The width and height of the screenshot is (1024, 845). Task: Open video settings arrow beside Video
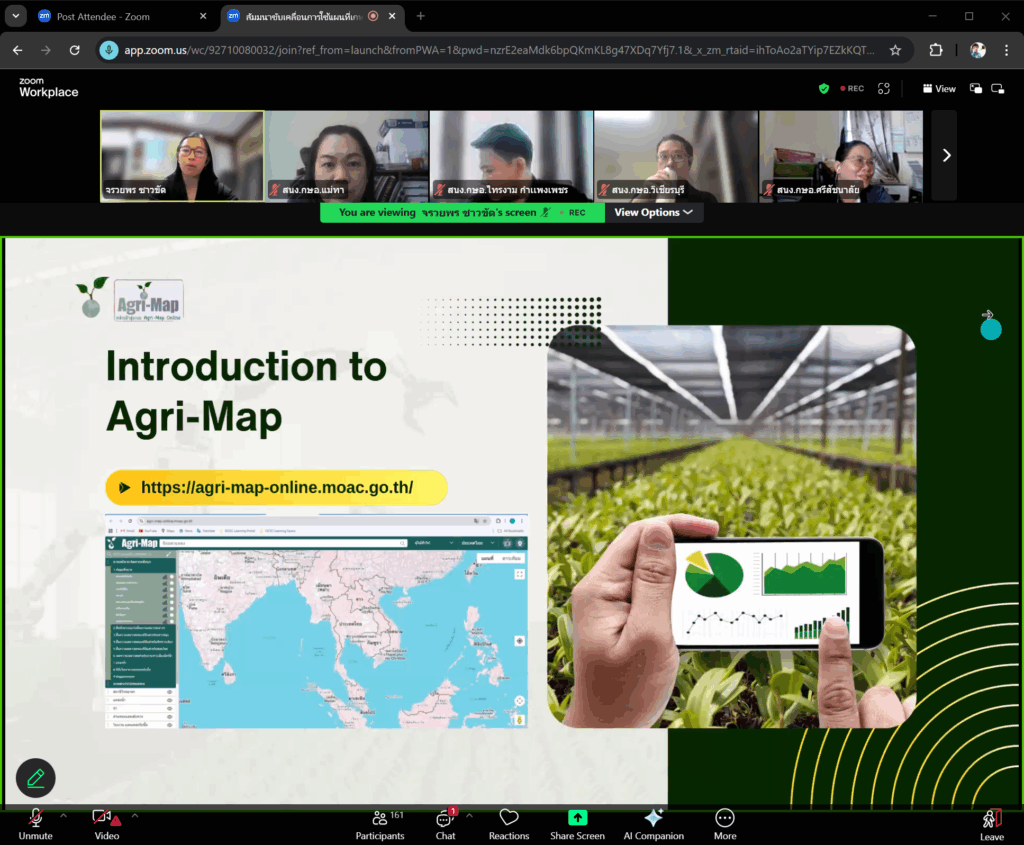(135, 816)
